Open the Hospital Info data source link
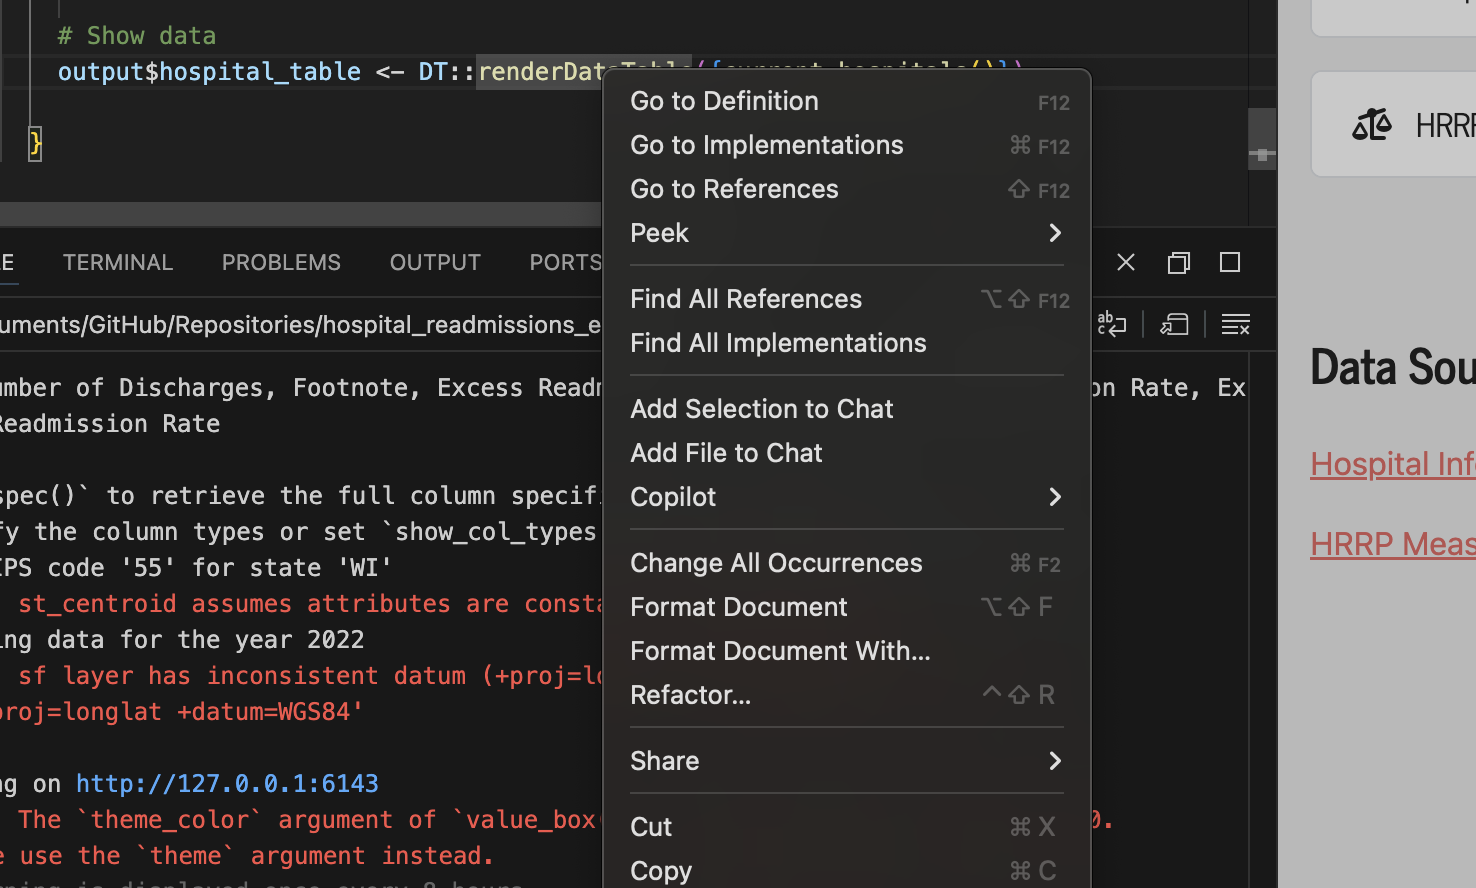 pos(1392,464)
